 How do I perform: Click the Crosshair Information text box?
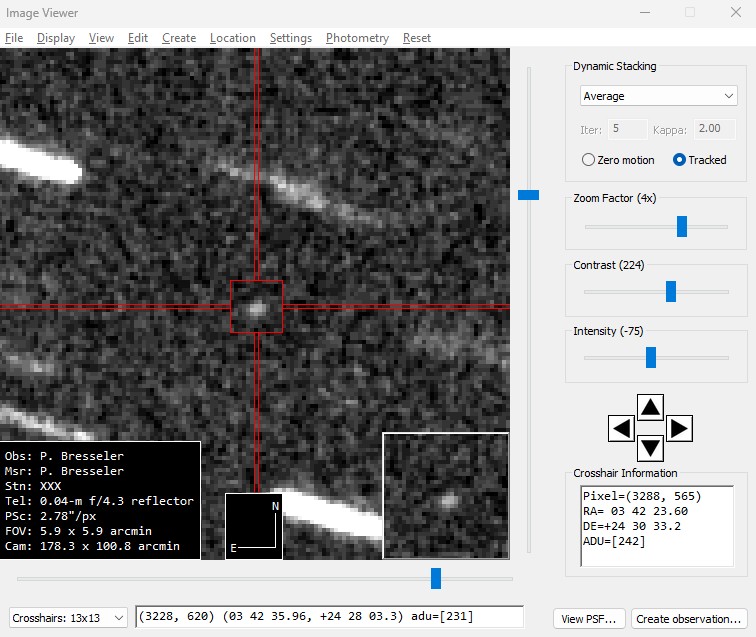tap(657, 526)
